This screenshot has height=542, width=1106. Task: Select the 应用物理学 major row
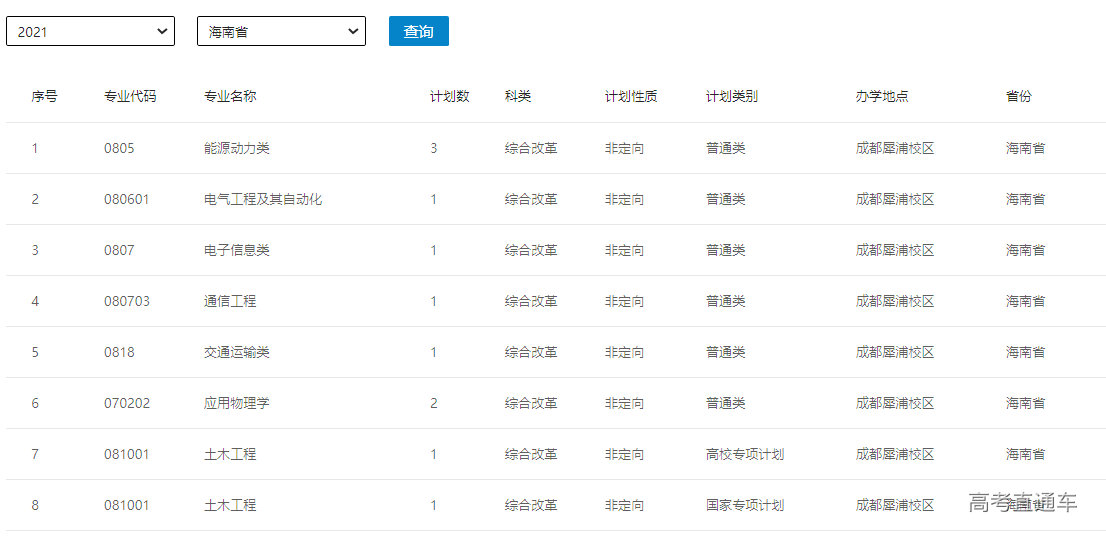point(237,403)
